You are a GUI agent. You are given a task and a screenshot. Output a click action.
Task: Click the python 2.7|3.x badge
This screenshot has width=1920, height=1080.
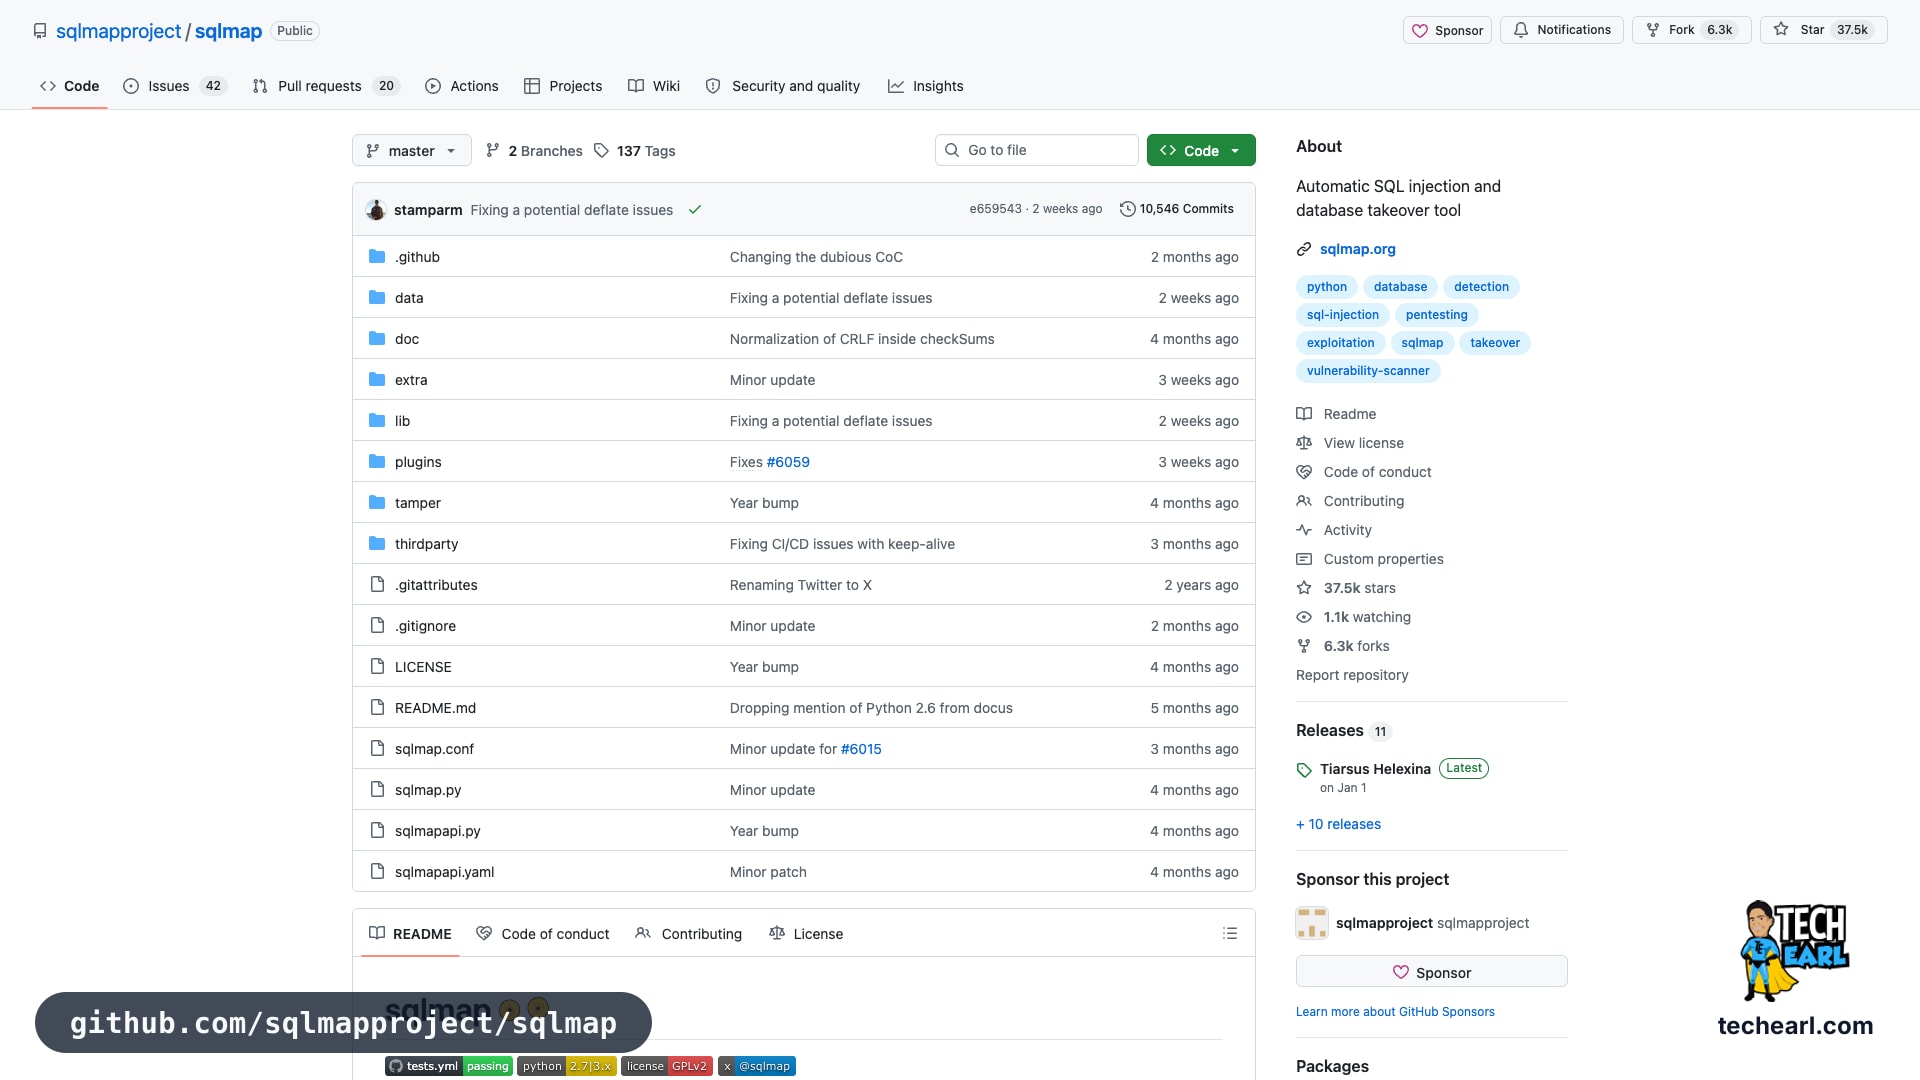click(567, 1066)
